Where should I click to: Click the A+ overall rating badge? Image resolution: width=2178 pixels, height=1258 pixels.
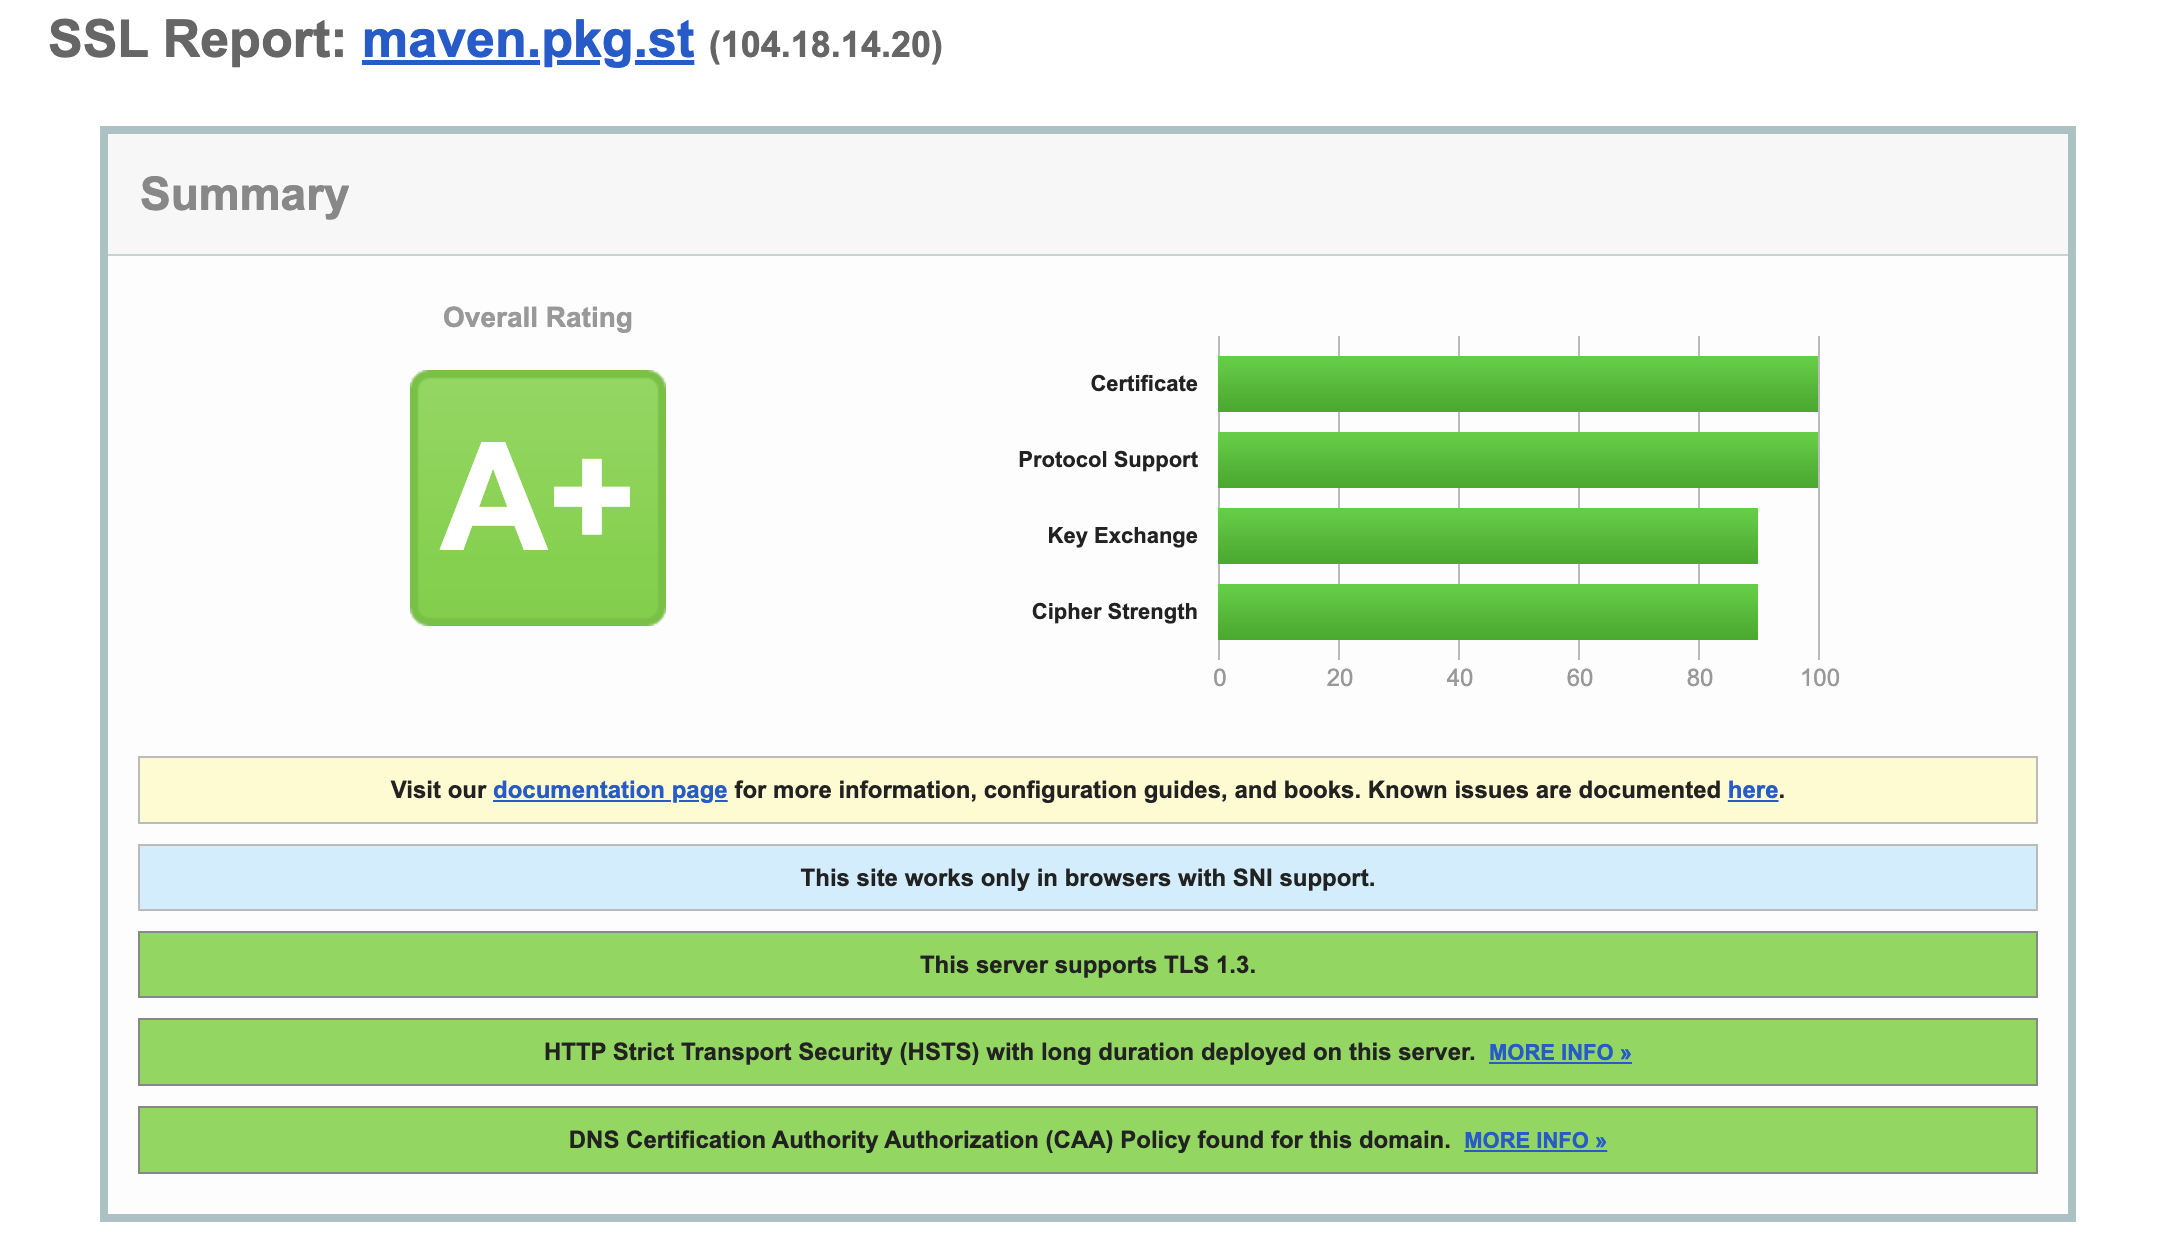point(538,498)
